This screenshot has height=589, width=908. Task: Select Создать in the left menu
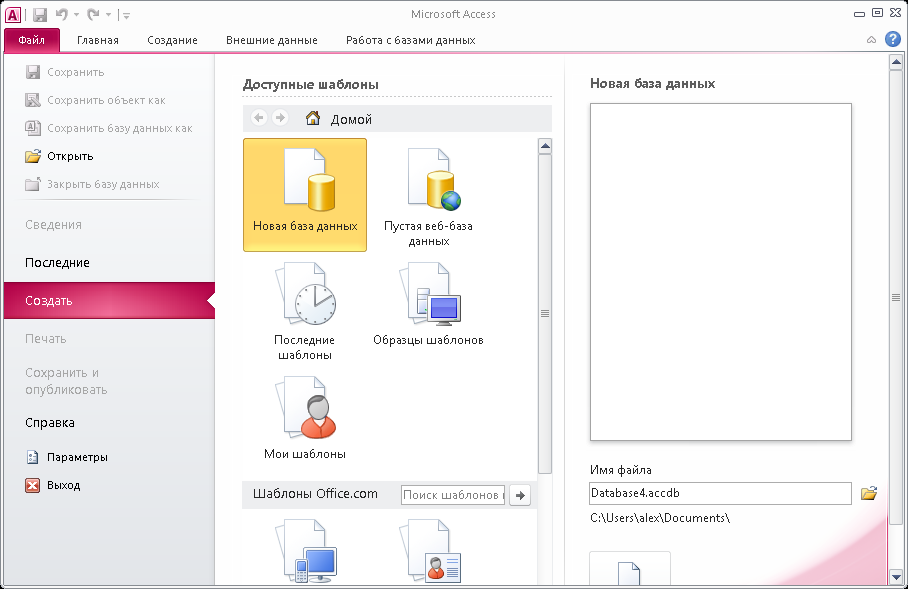pos(109,301)
